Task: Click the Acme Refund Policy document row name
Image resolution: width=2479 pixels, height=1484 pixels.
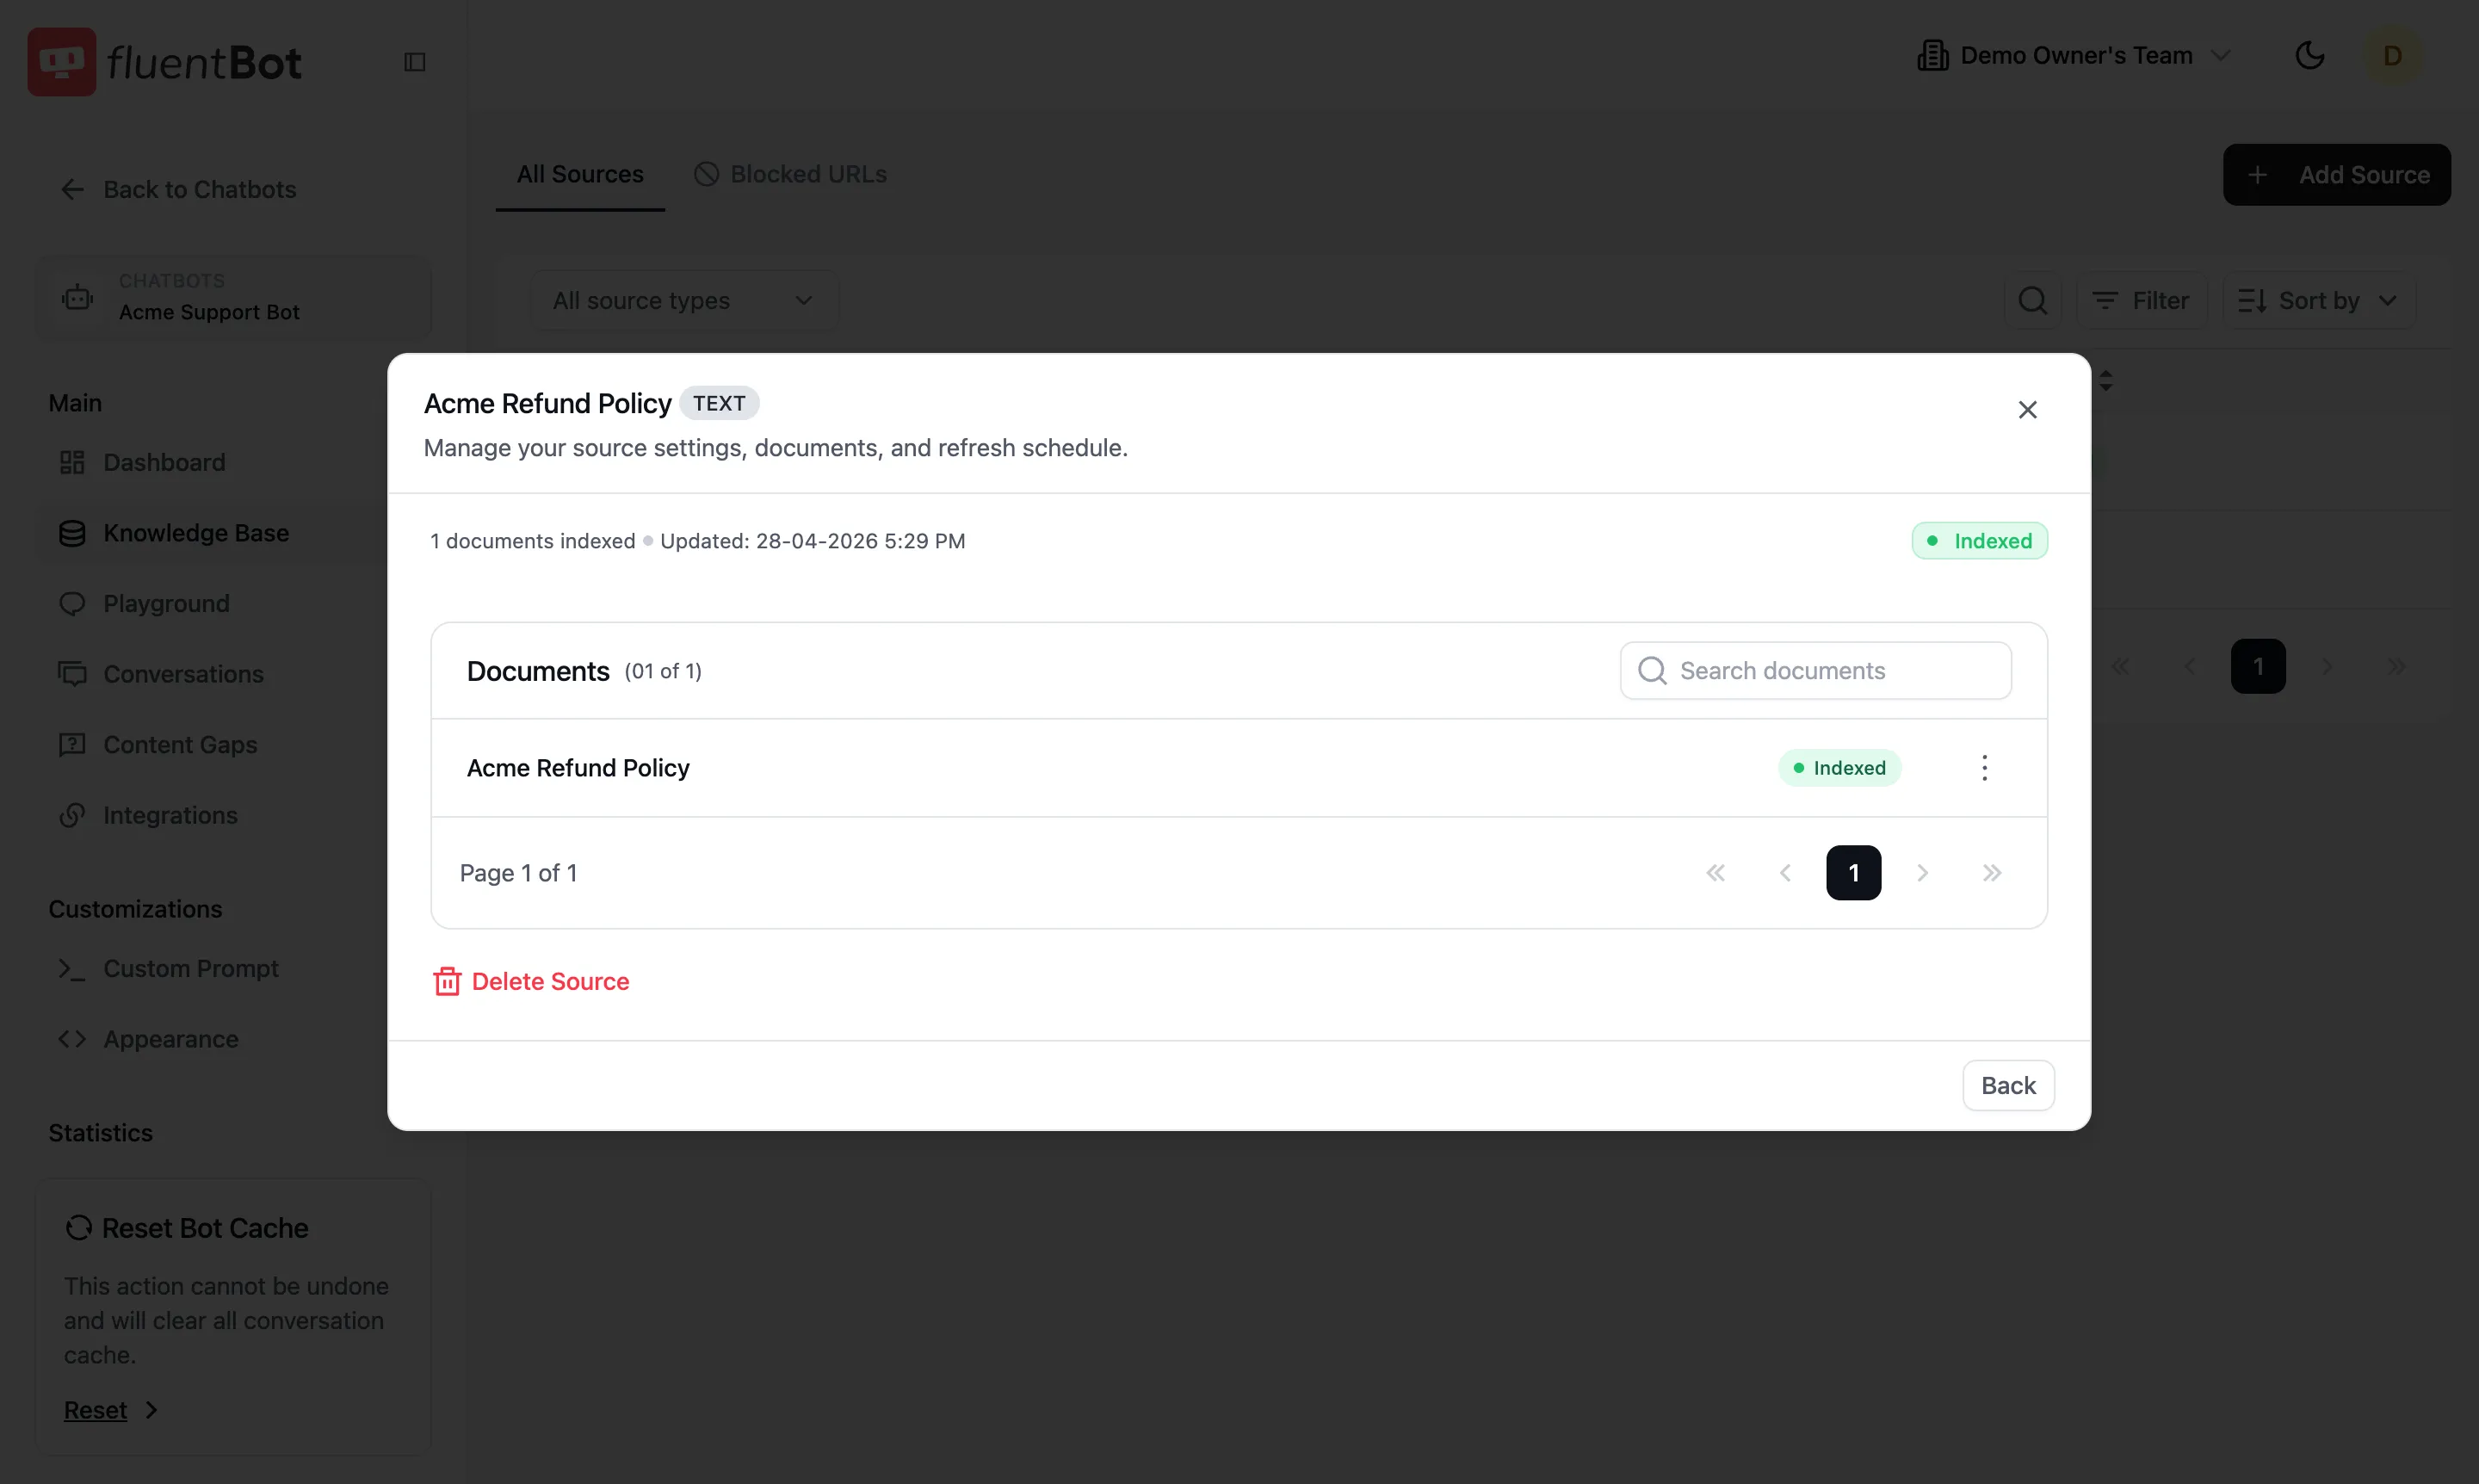Action: point(578,768)
